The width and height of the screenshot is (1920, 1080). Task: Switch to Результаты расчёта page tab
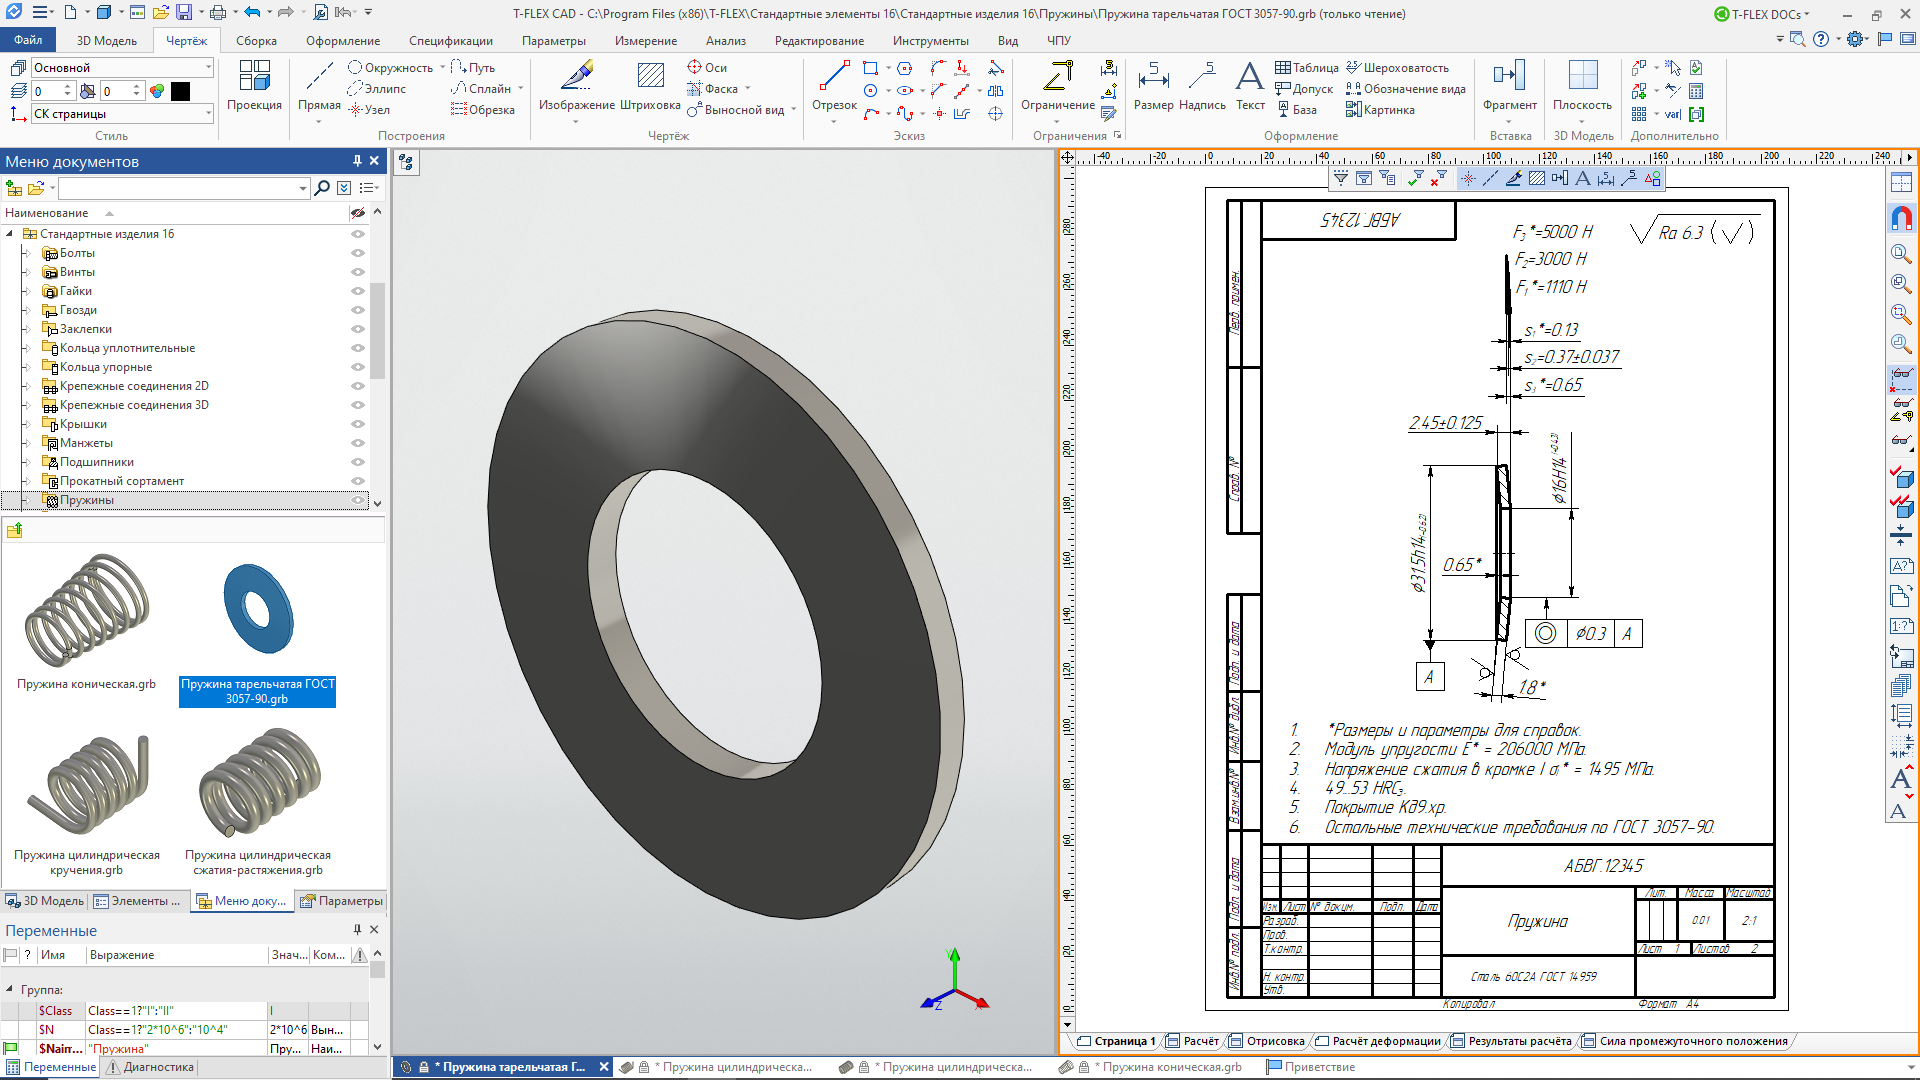[x=1510, y=1041]
